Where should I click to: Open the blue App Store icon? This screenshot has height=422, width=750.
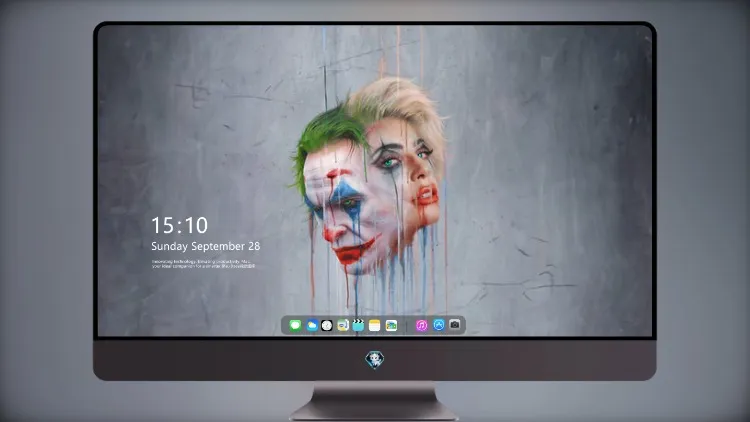(439, 325)
